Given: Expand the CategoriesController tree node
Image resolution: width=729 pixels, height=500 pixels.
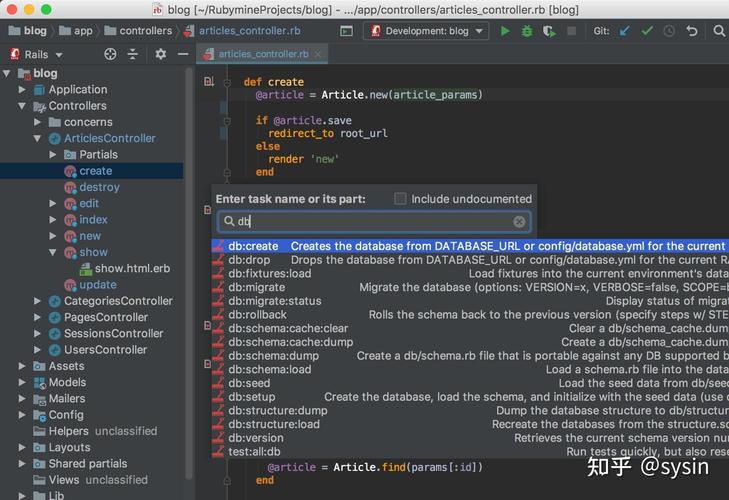Looking at the screenshot, I should tap(38, 301).
